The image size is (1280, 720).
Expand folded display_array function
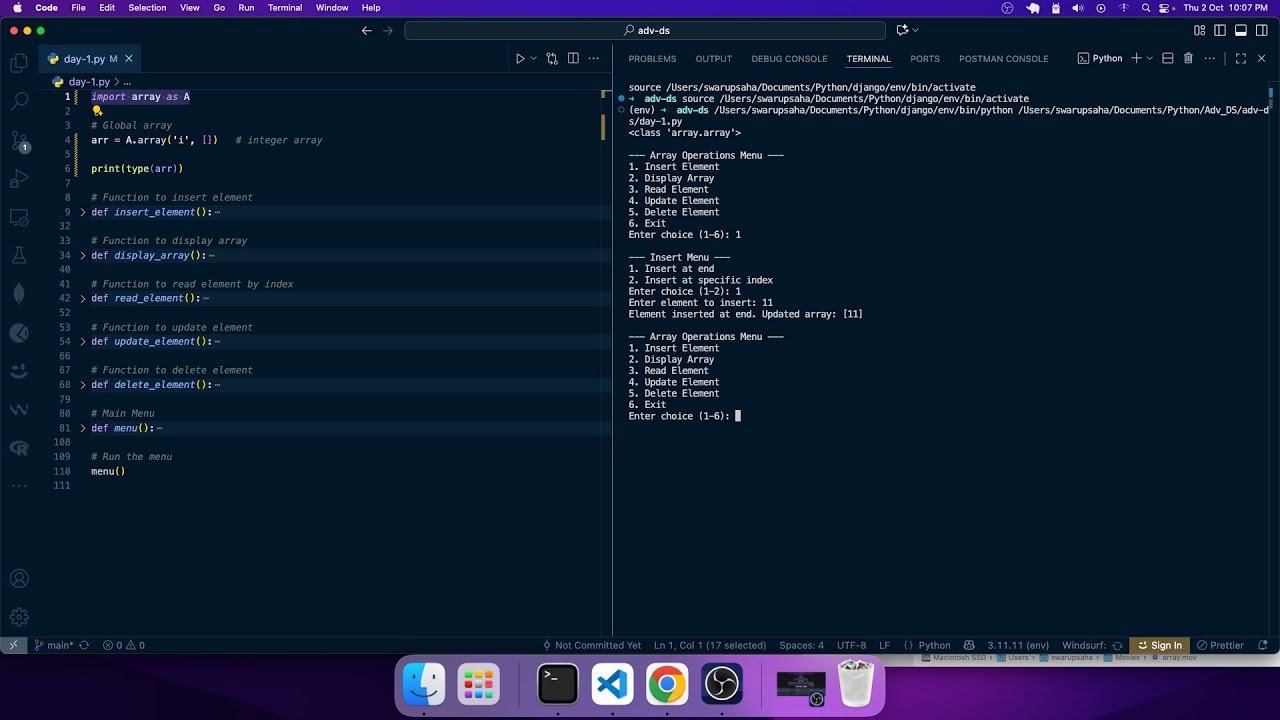tap(83, 255)
